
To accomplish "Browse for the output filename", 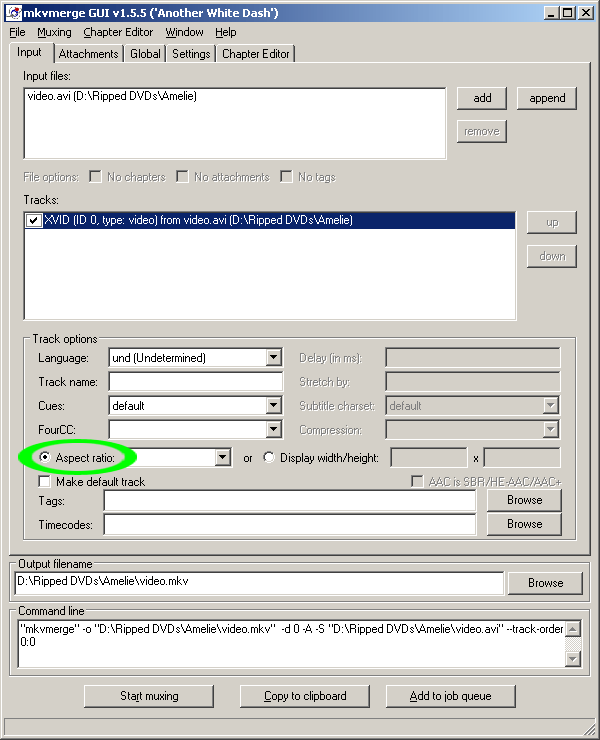I will tap(545, 583).
